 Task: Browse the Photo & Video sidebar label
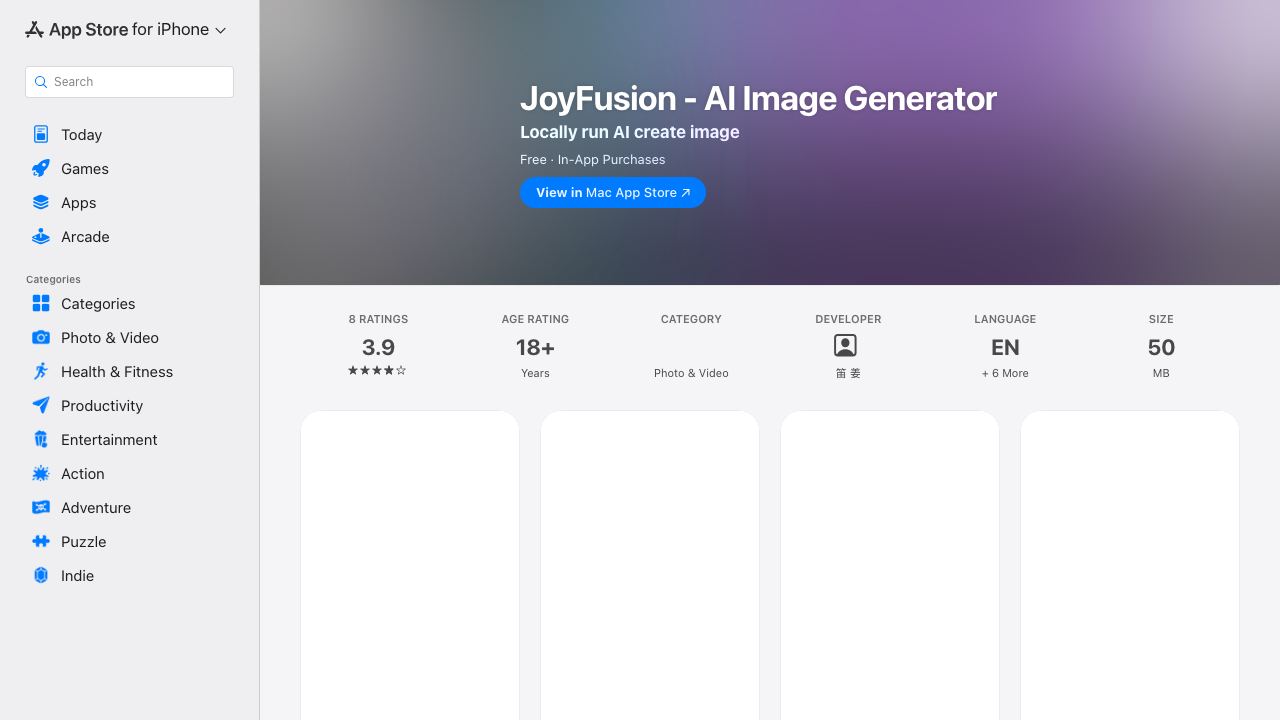coord(110,338)
